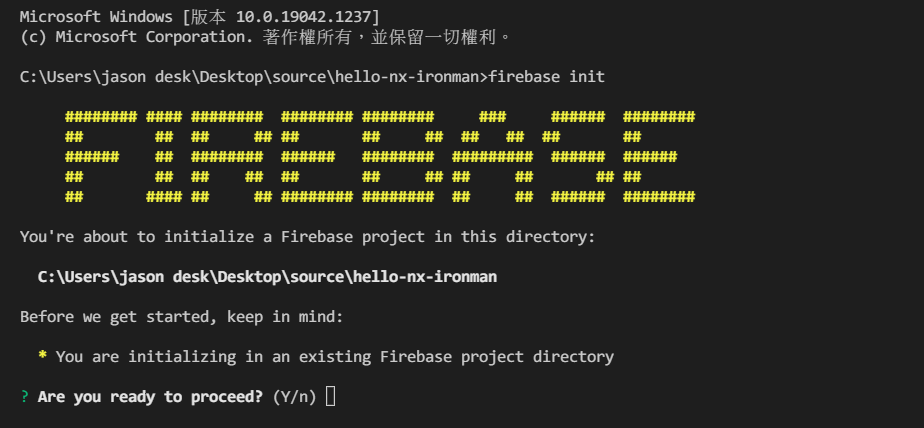The height and width of the screenshot is (428, 924).
Task: Click the typed 'firebase init' command
Action: (x=547, y=77)
